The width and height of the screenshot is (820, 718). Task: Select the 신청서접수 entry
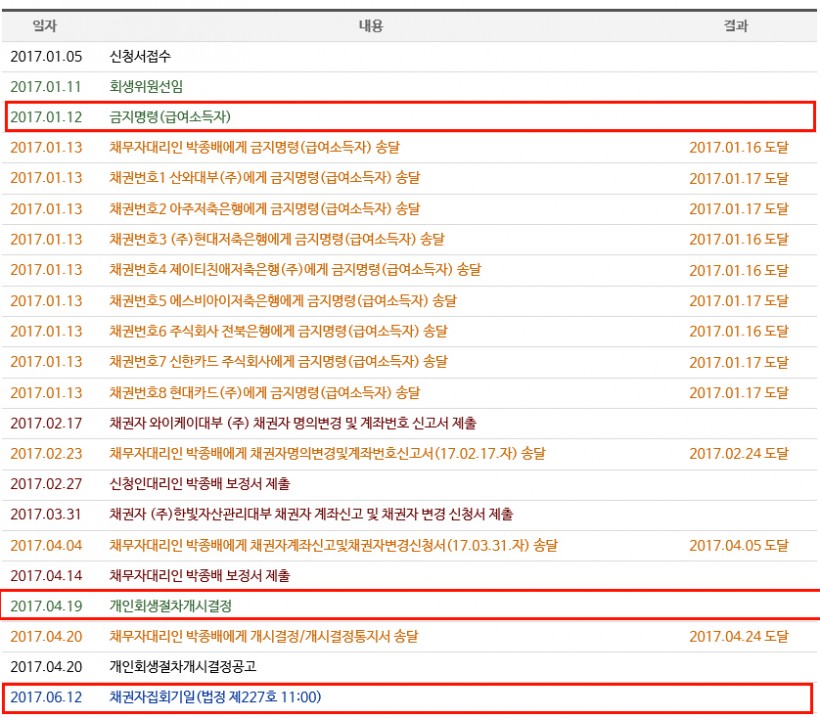(140, 56)
